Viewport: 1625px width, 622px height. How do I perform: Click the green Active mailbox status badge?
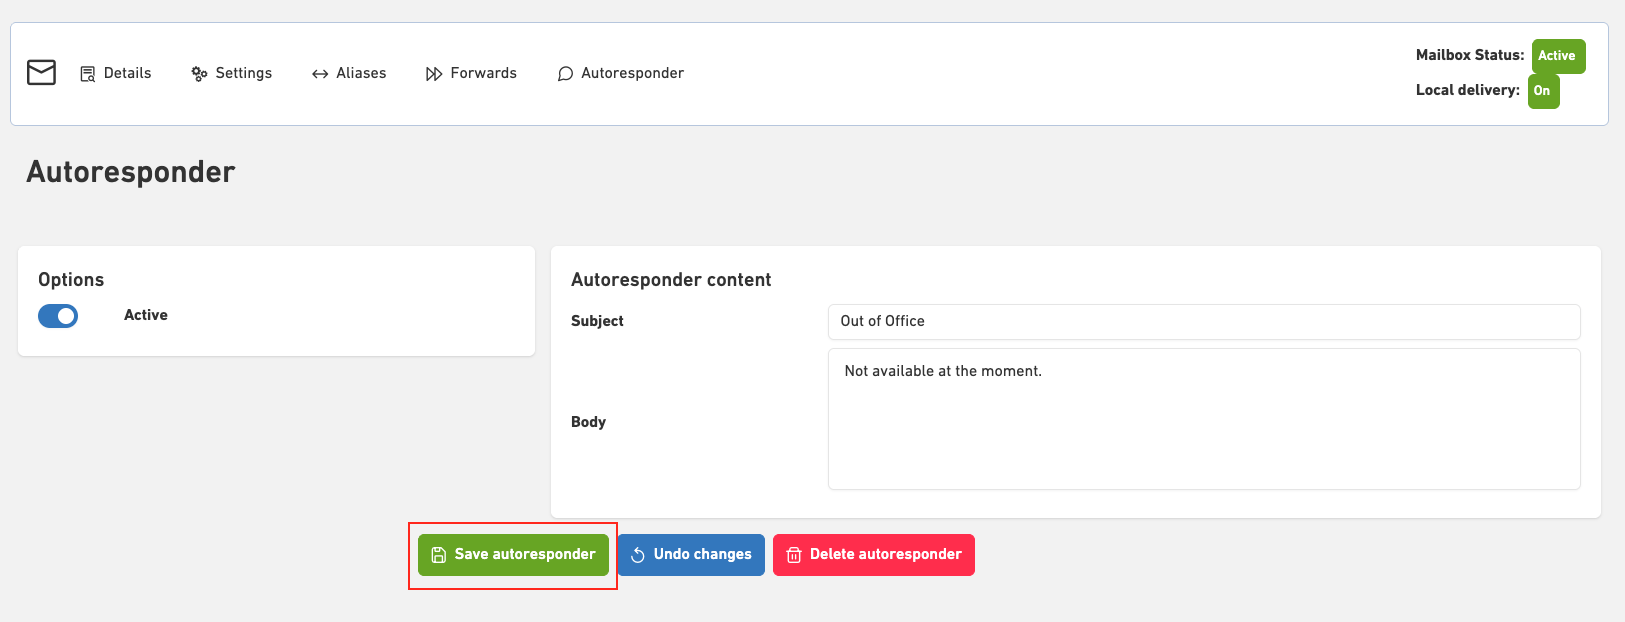1558,56
